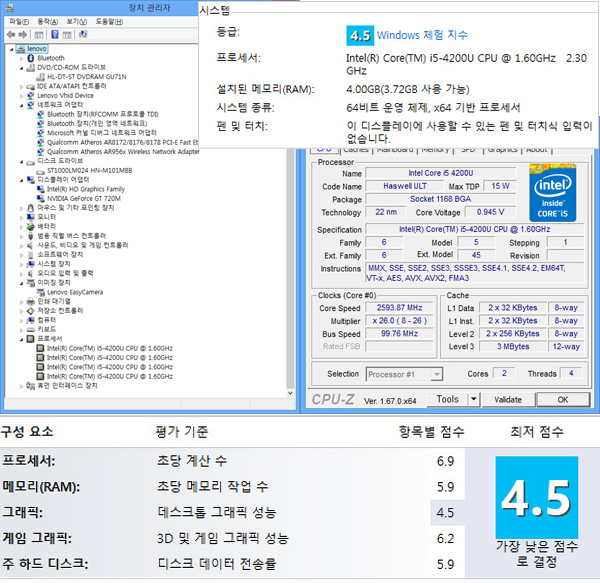
Task: Select Qualcomm Atheros AR956x Wireless Network Adapter
Action: click(123, 151)
